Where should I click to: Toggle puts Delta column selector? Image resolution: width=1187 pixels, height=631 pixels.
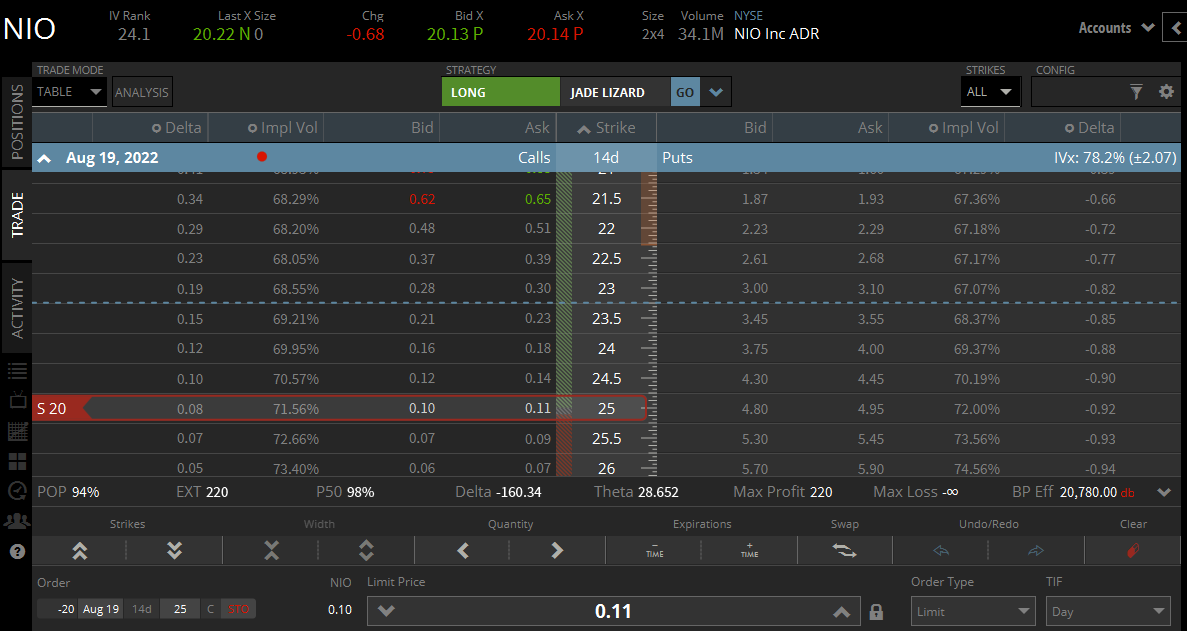pyautogui.click(x=1069, y=128)
